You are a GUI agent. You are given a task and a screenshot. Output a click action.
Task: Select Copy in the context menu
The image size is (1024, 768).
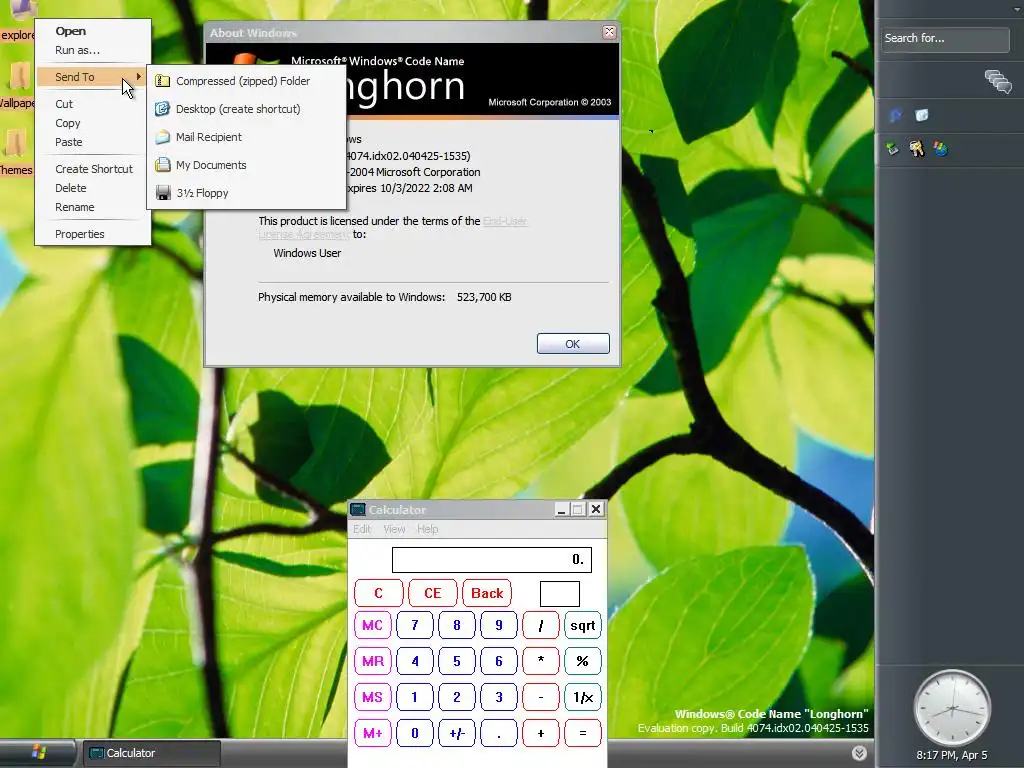tap(67, 123)
